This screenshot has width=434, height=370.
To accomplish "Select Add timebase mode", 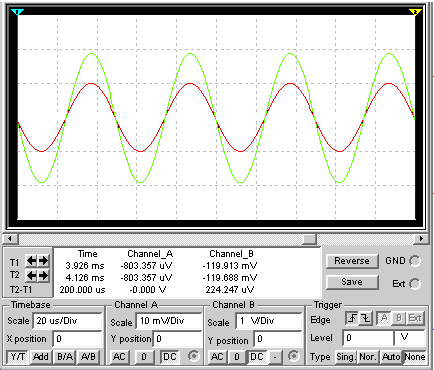I will (x=41, y=357).
